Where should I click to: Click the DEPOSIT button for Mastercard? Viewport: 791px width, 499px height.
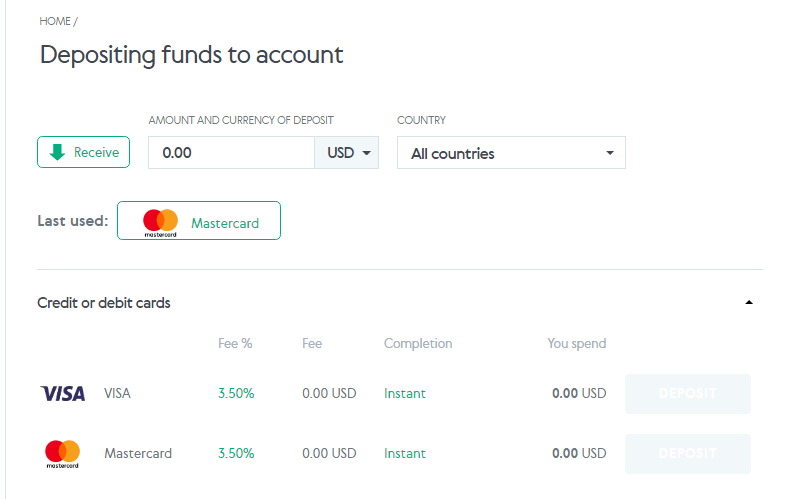click(688, 454)
